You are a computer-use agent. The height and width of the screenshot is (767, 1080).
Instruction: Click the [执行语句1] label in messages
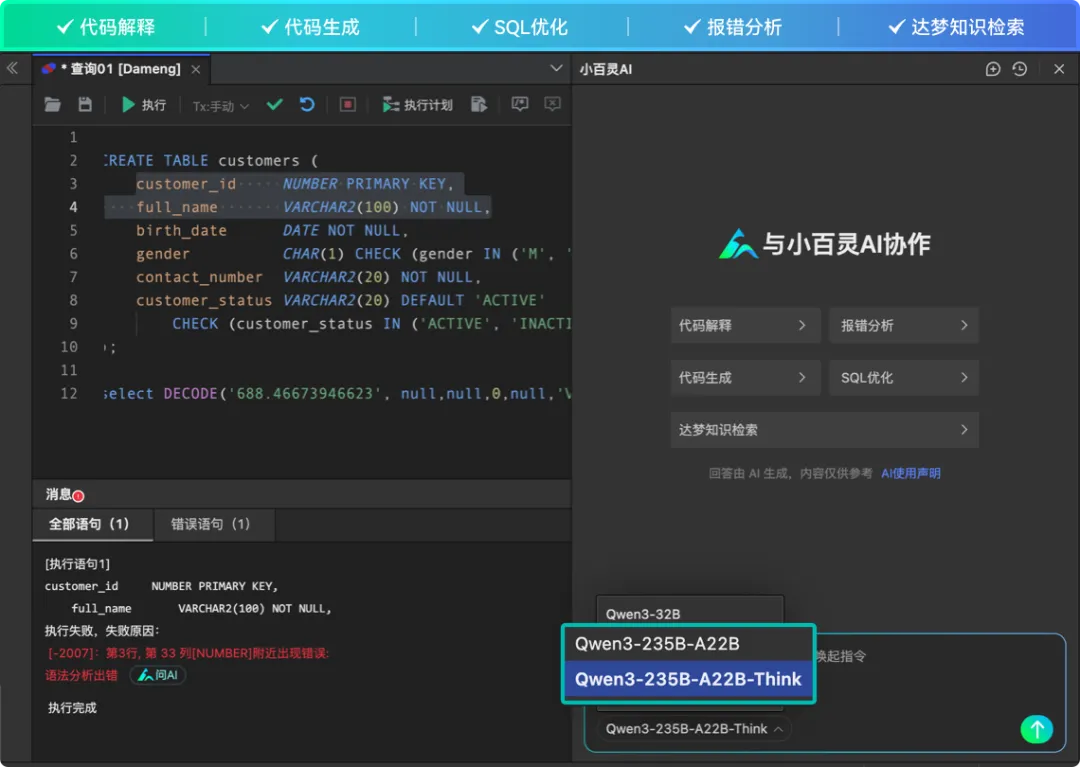77,564
